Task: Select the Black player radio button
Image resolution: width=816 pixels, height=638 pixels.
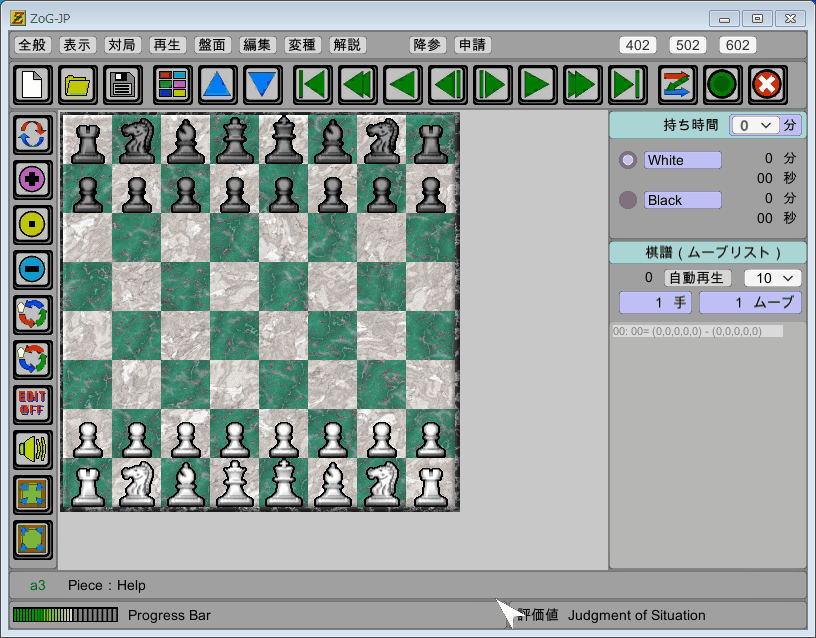Action: 628,200
